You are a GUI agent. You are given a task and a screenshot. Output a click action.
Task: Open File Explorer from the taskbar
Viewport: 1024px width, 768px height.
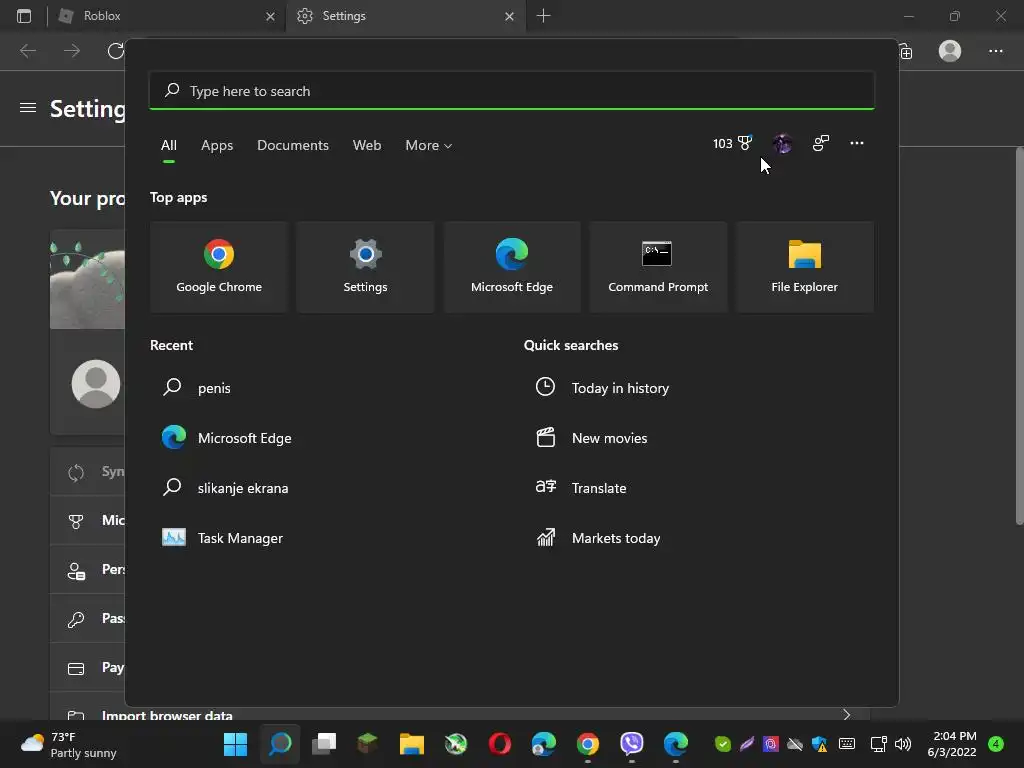(x=411, y=744)
